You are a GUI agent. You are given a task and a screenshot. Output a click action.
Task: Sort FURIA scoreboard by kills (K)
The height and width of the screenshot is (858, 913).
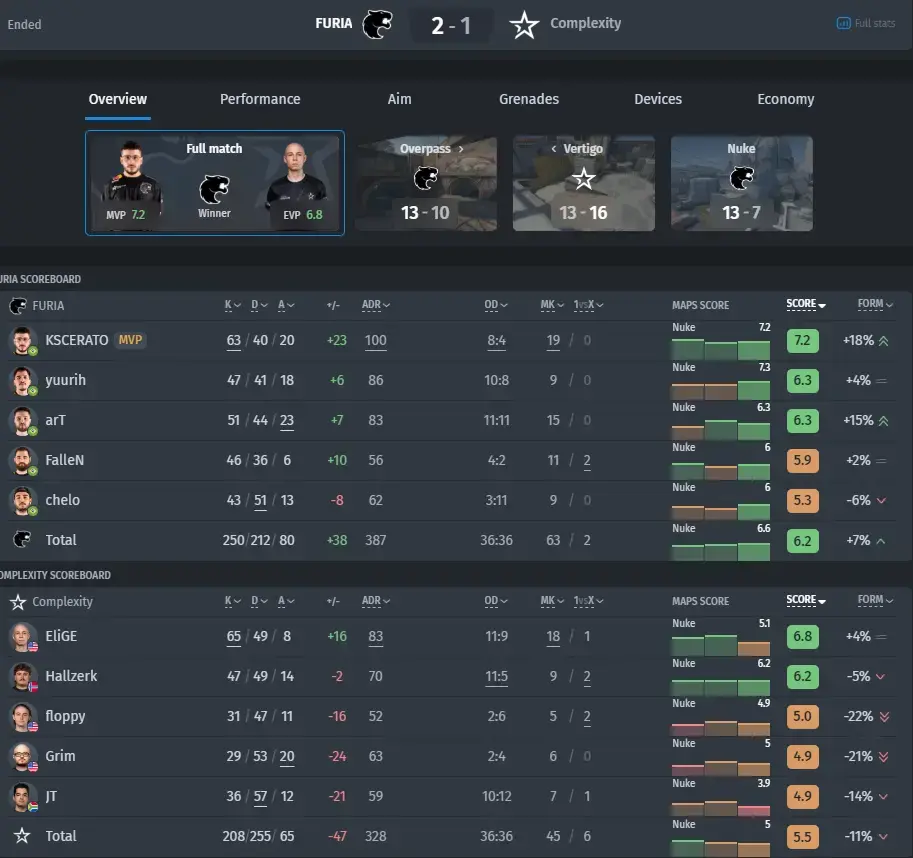pos(232,305)
